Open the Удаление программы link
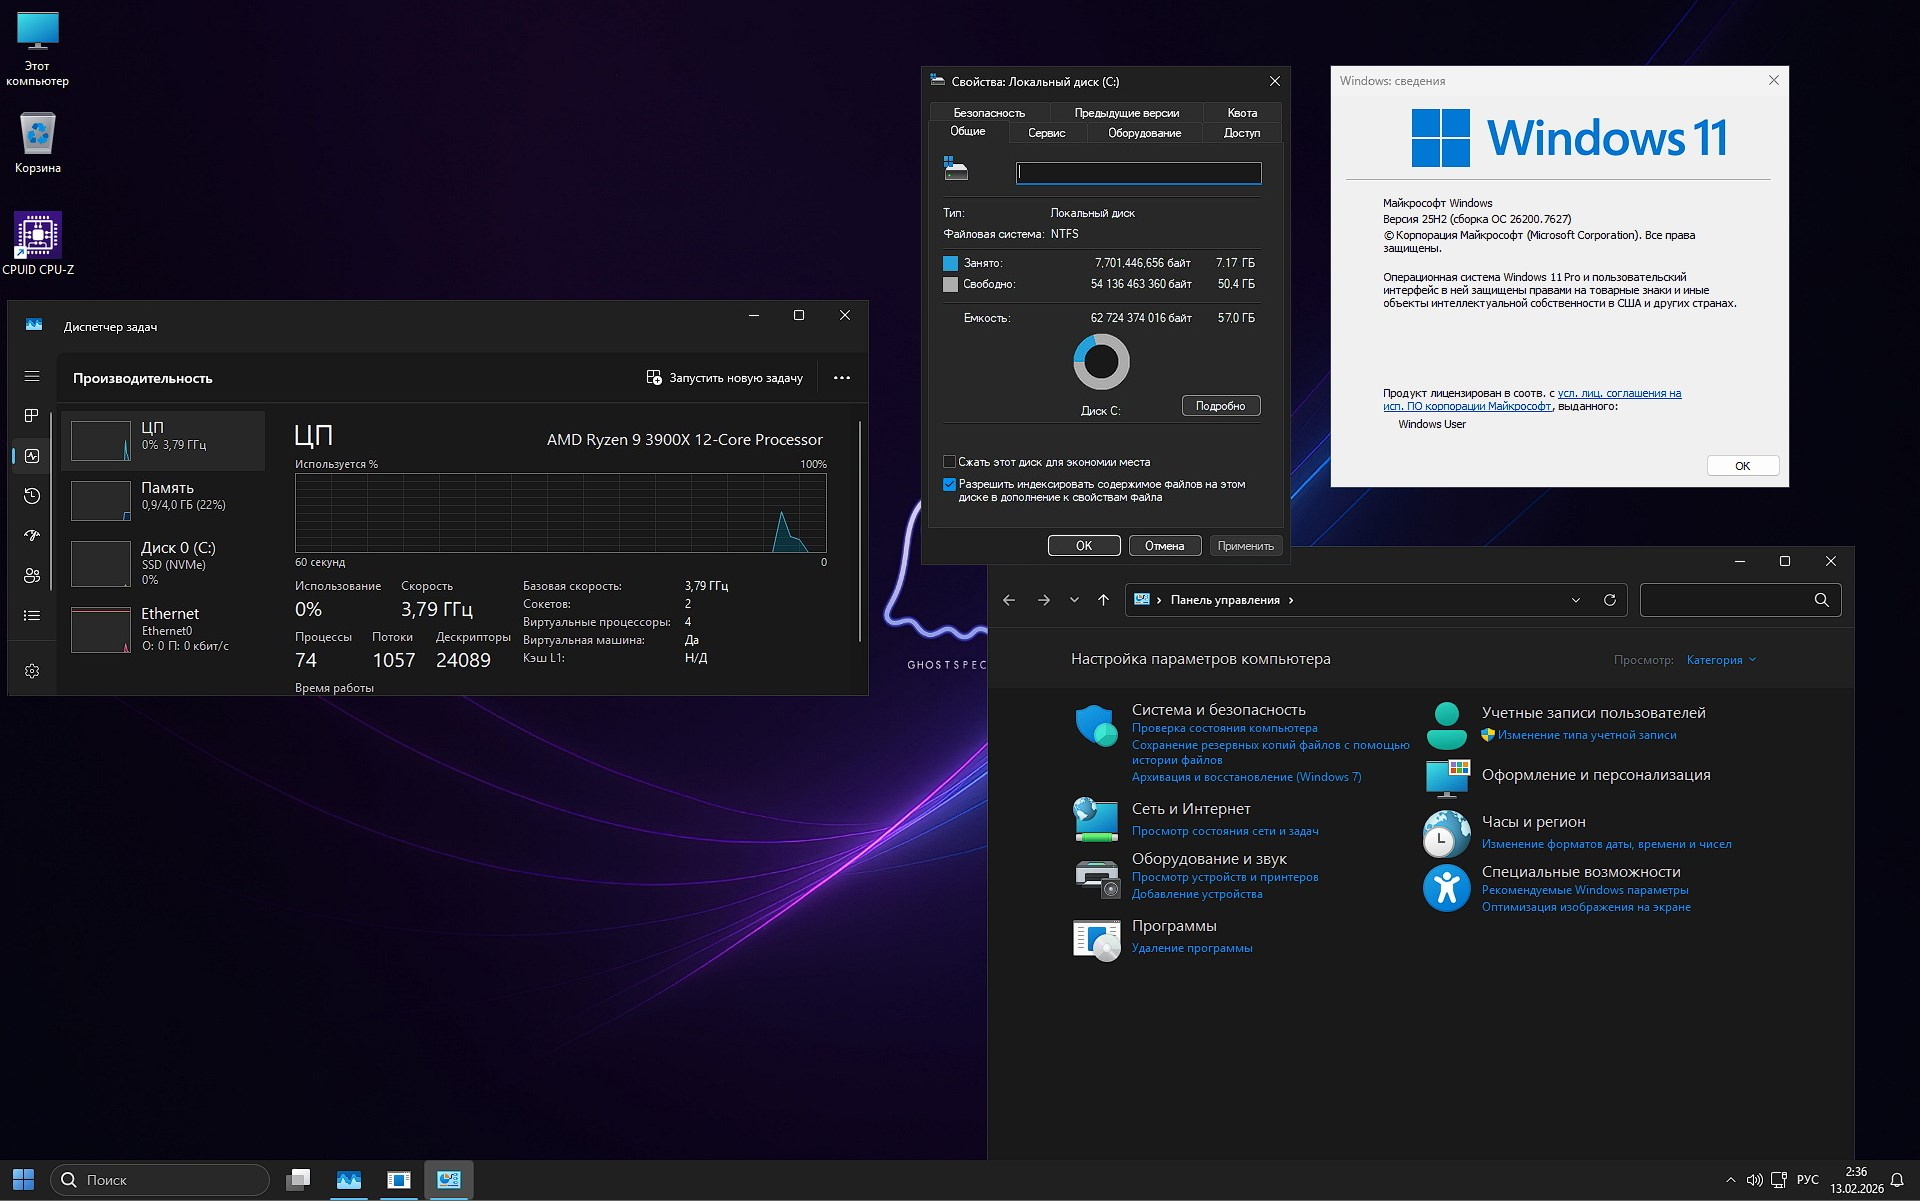 pos(1191,947)
